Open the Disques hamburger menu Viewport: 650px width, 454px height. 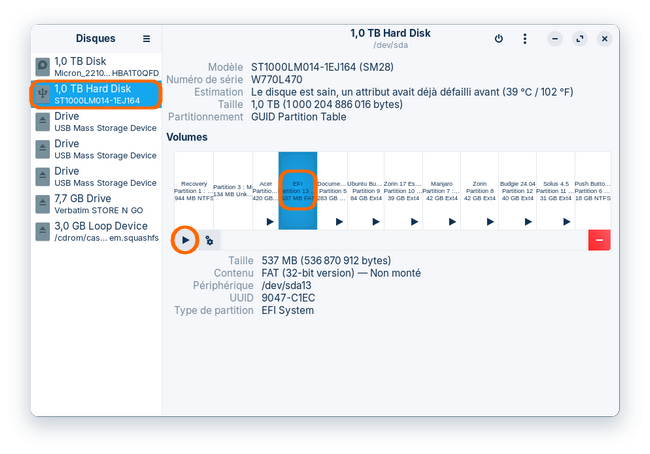[147, 39]
